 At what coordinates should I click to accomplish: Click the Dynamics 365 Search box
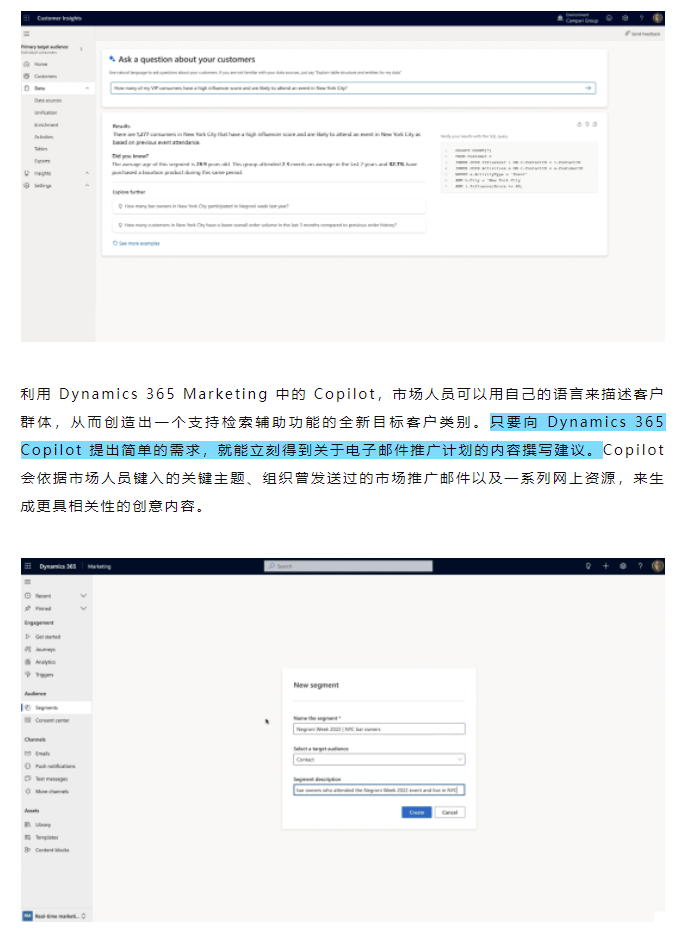(348, 566)
